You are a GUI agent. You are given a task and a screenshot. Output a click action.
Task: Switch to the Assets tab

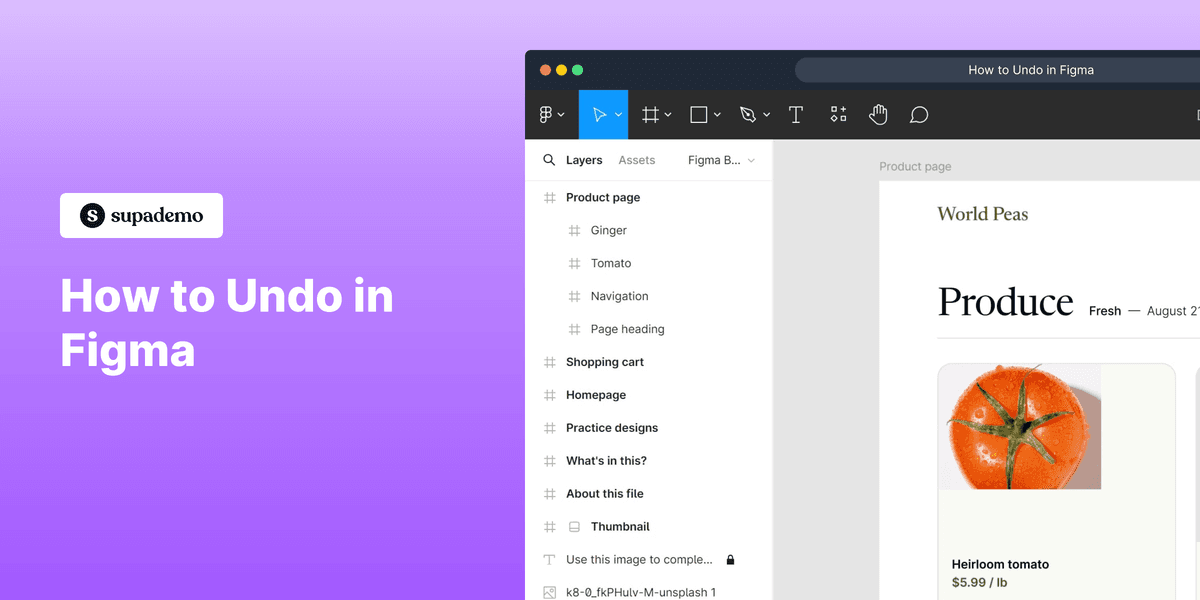[637, 159]
